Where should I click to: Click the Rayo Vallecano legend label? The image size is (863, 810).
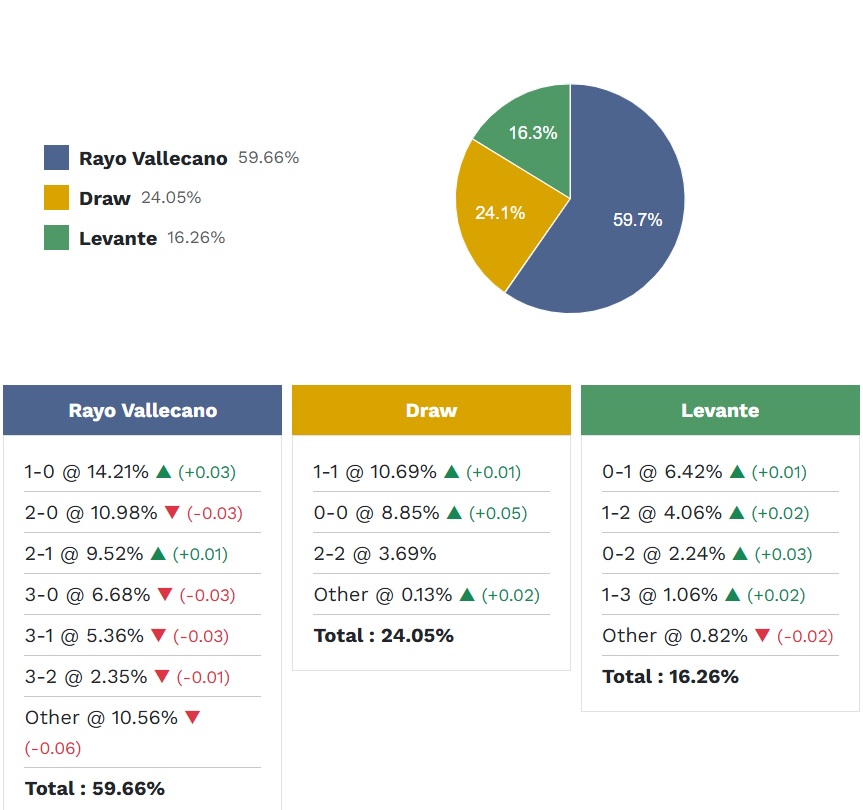(153, 158)
